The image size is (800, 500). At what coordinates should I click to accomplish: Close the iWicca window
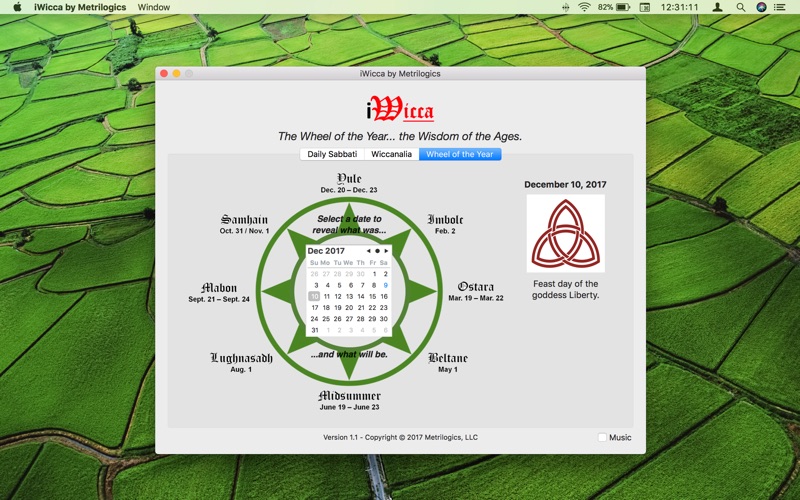click(x=164, y=73)
